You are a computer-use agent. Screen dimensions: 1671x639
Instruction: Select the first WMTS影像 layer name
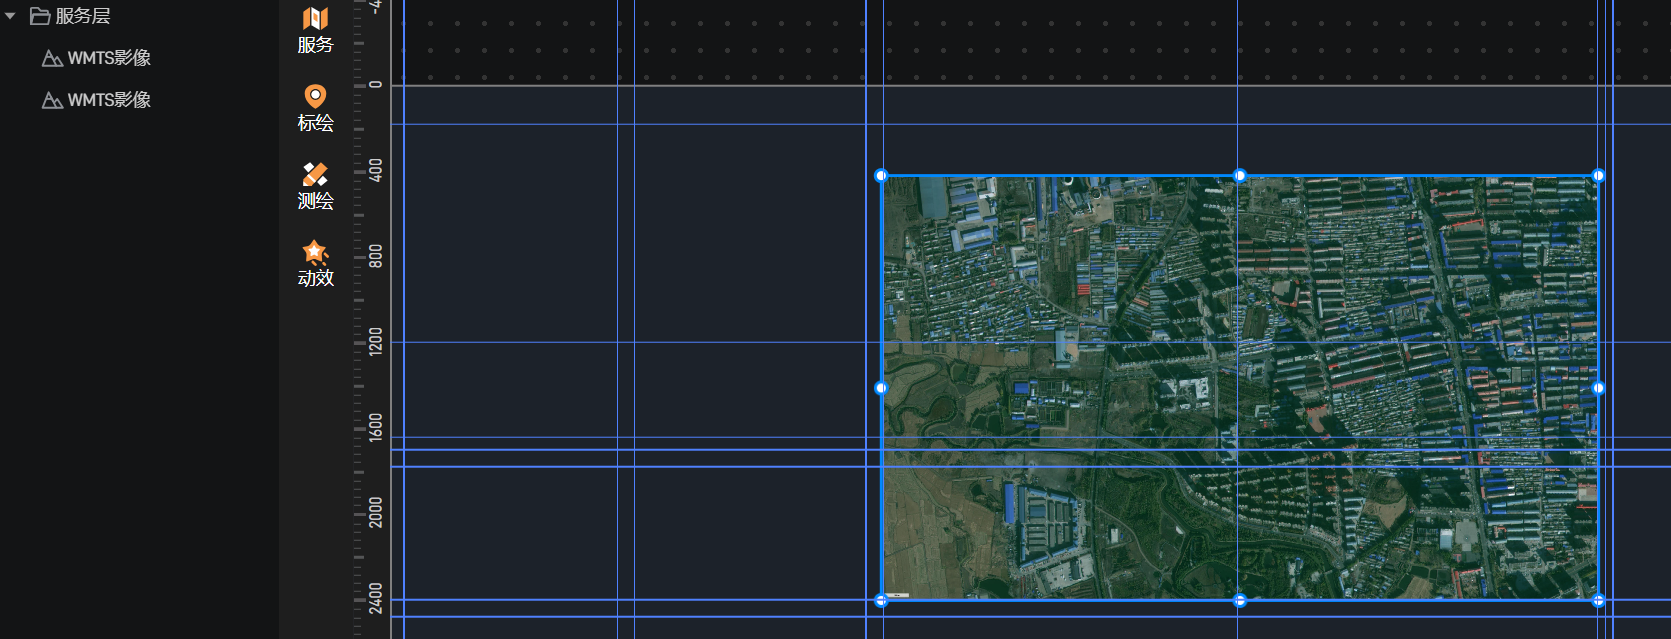point(109,58)
